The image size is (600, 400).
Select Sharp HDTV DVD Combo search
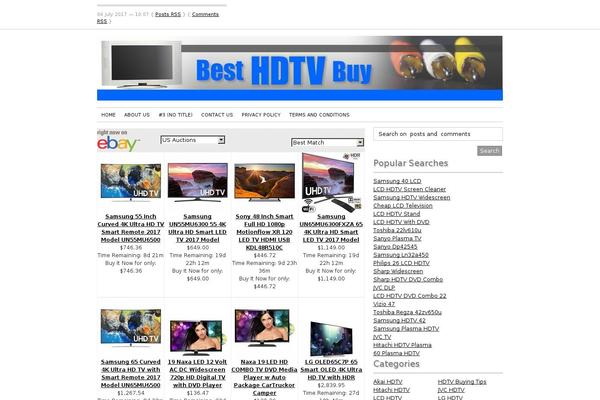(408, 279)
